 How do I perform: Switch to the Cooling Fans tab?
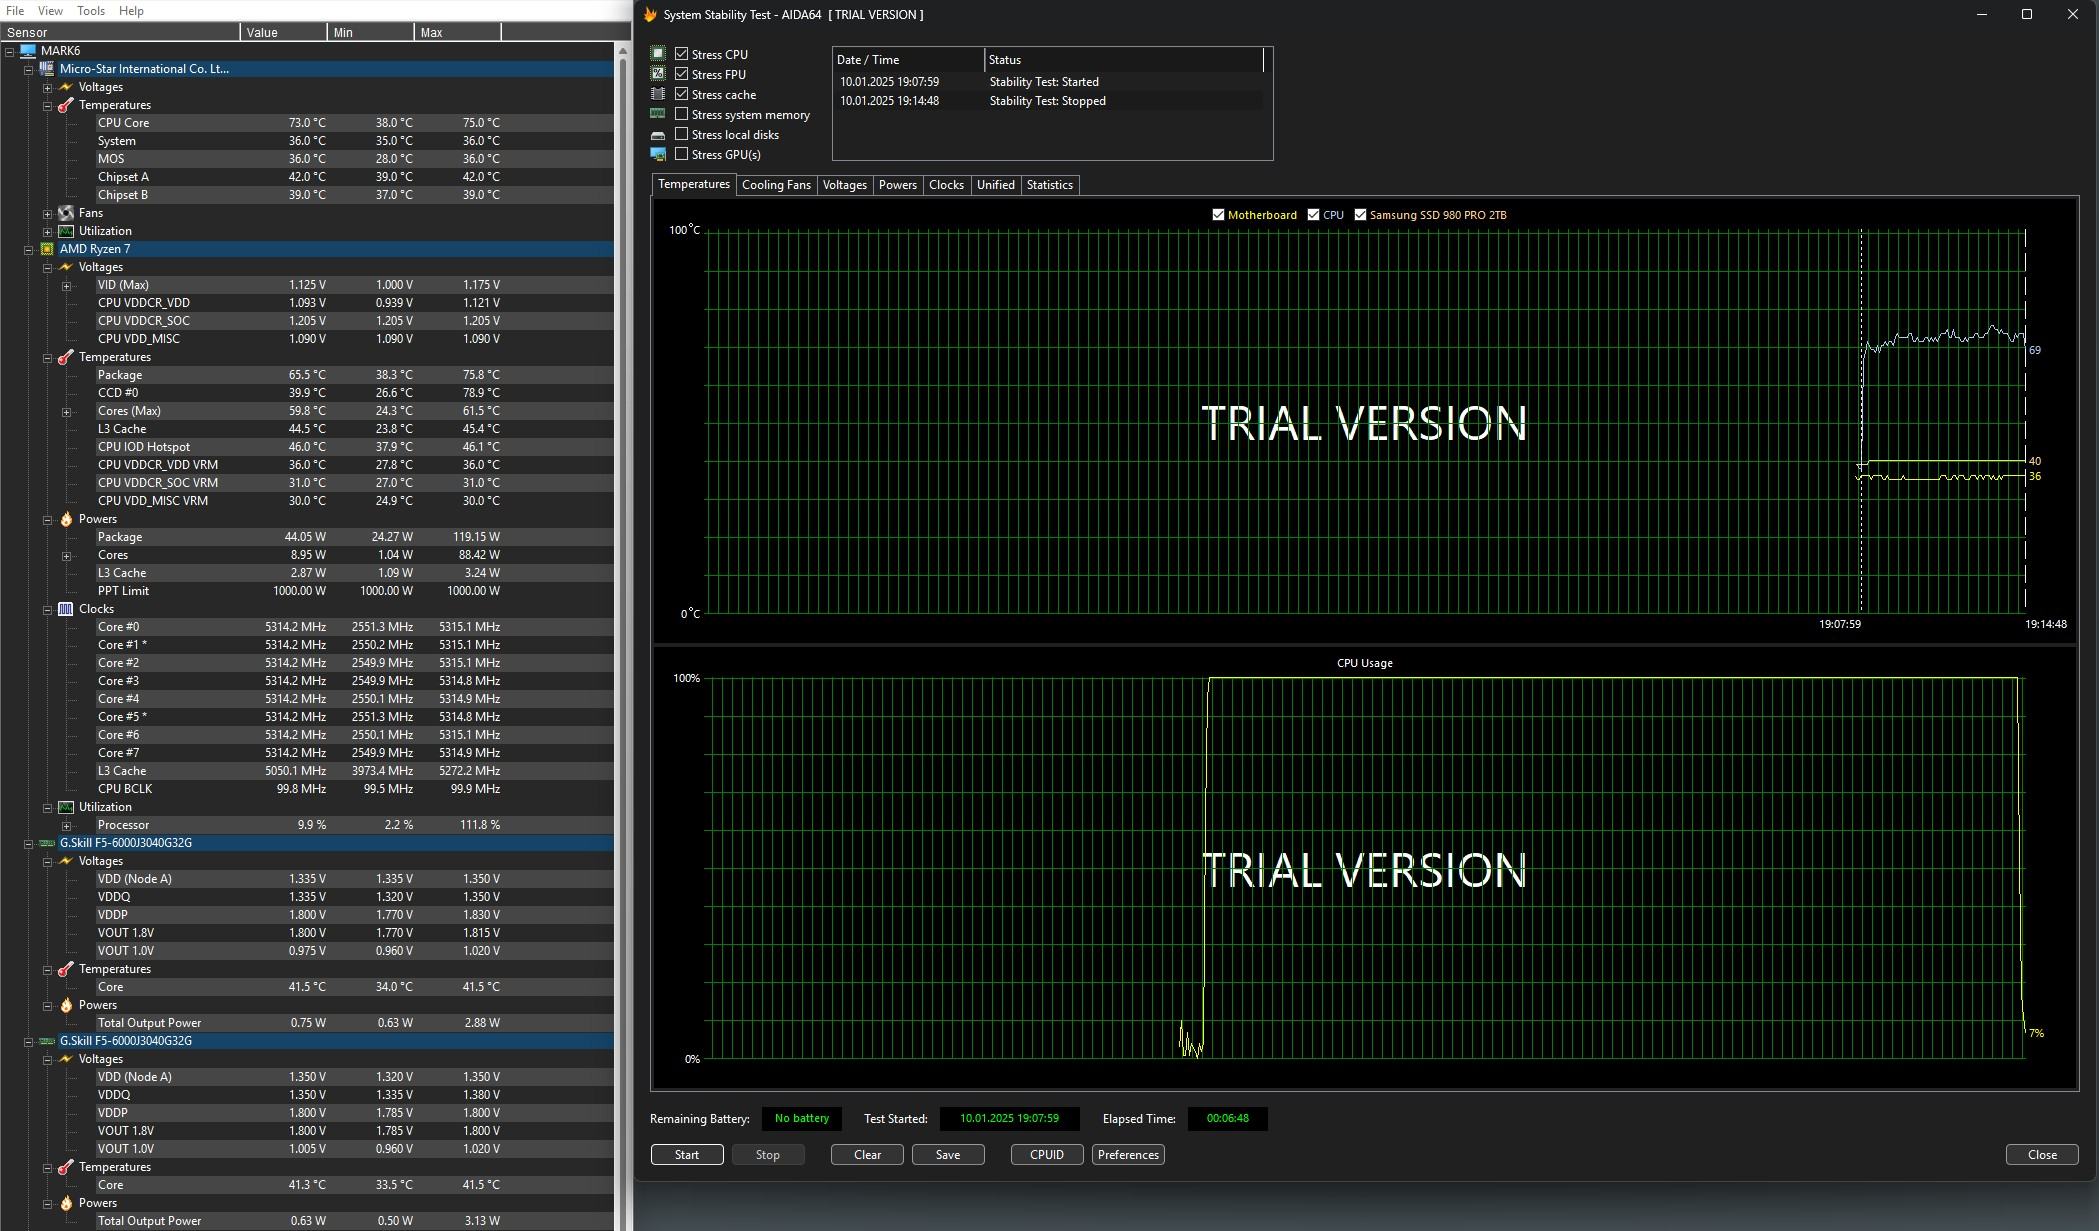point(776,185)
